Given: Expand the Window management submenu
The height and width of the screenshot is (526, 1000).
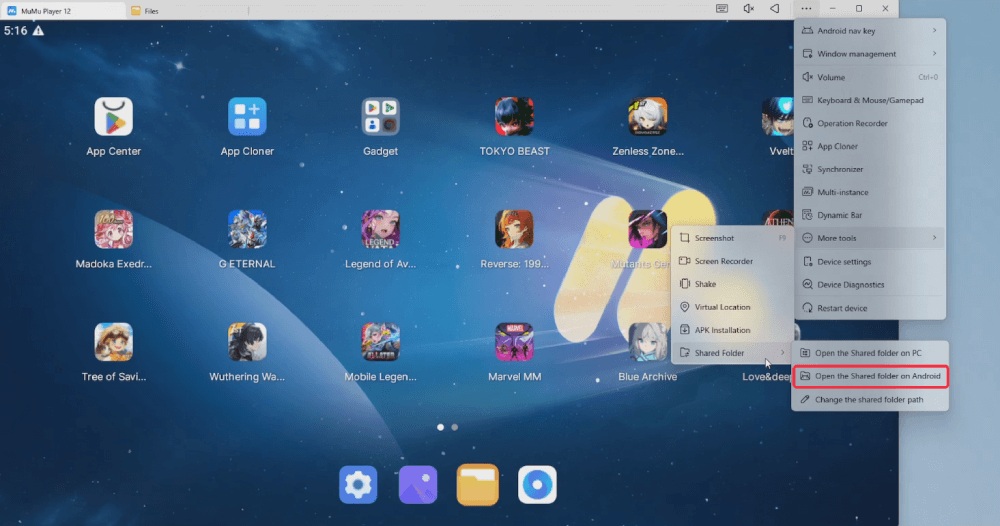Looking at the screenshot, I should click(x=871, y=54).
